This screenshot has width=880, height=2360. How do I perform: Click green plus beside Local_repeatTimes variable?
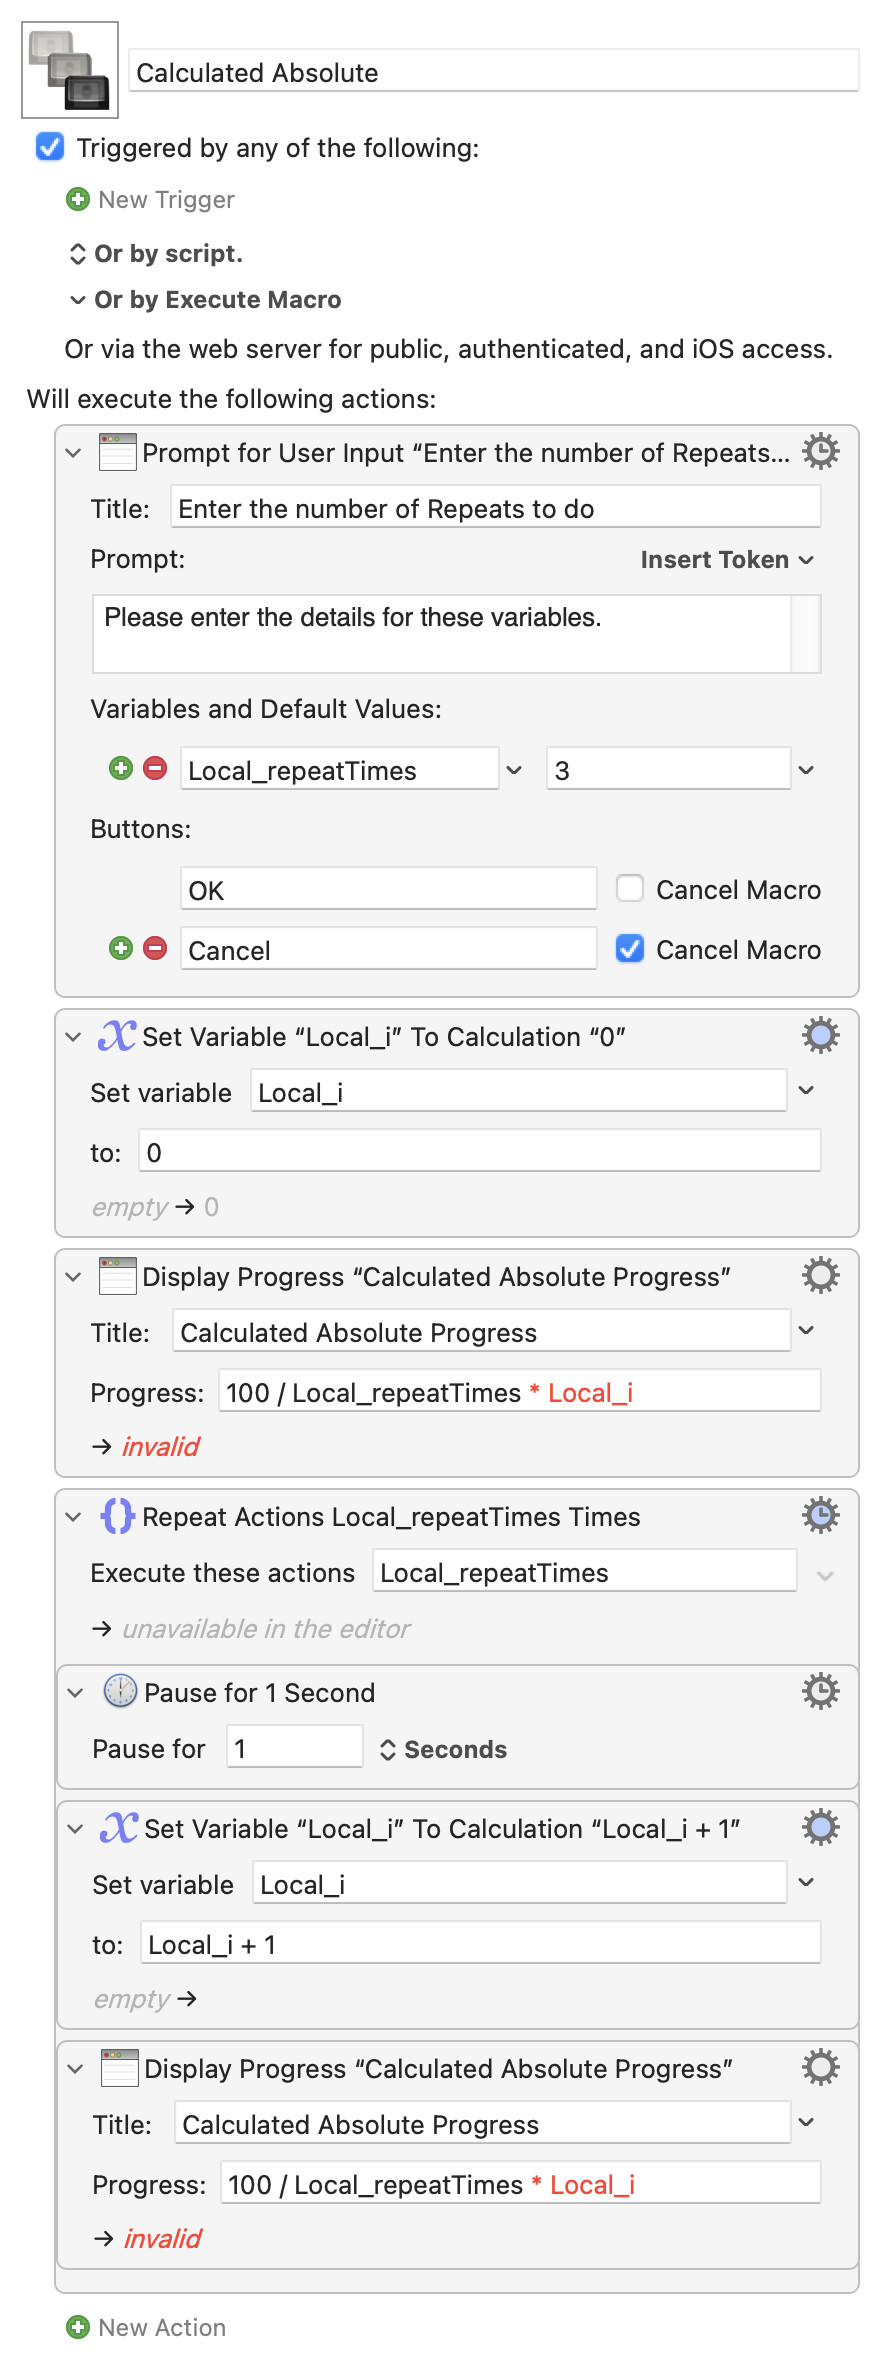tap(121, 769)
